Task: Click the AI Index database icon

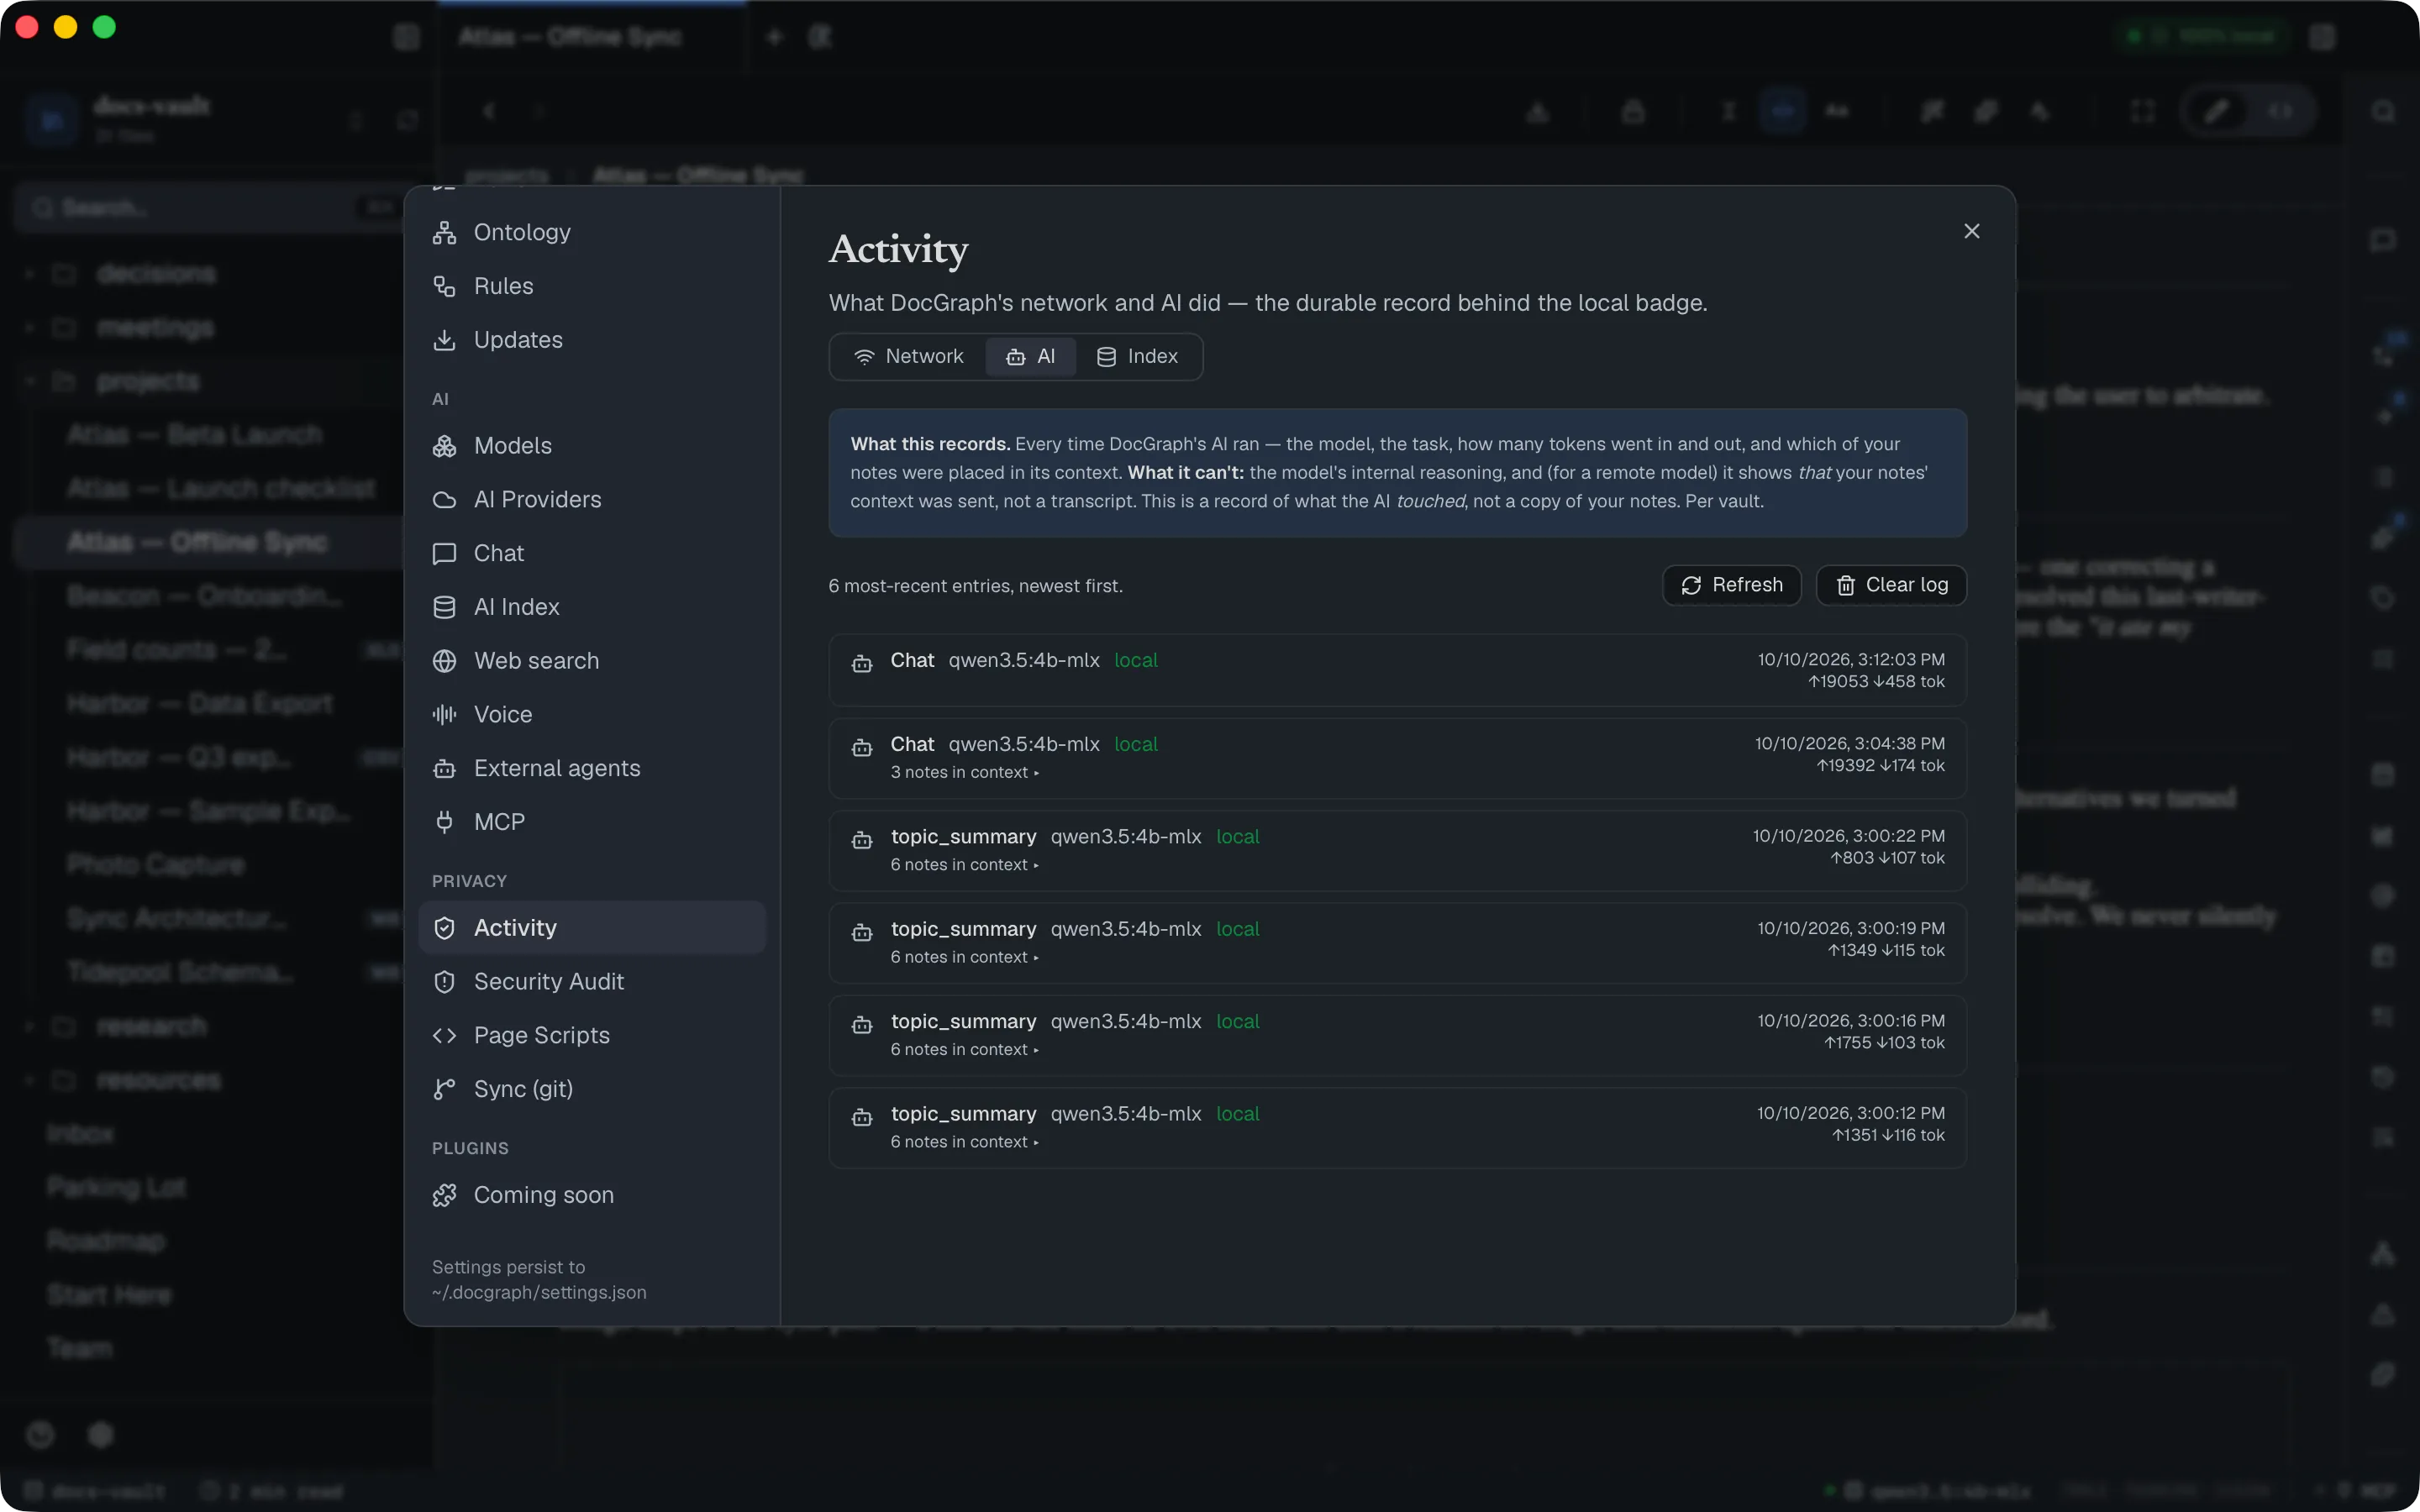Action: coord(444,607)
